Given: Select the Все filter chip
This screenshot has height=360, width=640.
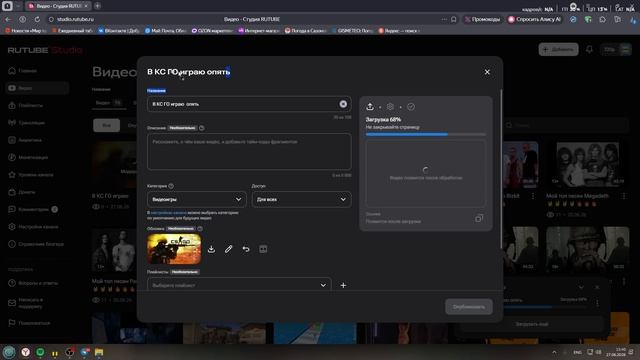Looking at the screenshot, I should tap(107, 125).
